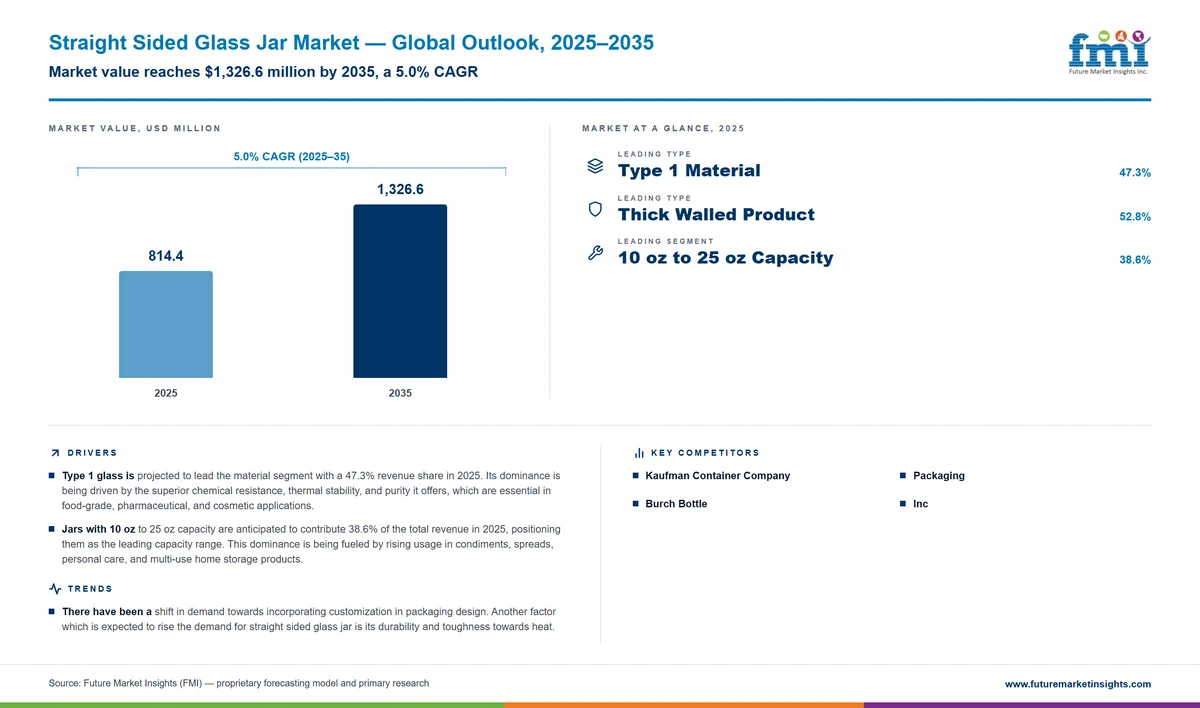
Task: Click the Trends section heading
Action: click(x=90, y=589)
